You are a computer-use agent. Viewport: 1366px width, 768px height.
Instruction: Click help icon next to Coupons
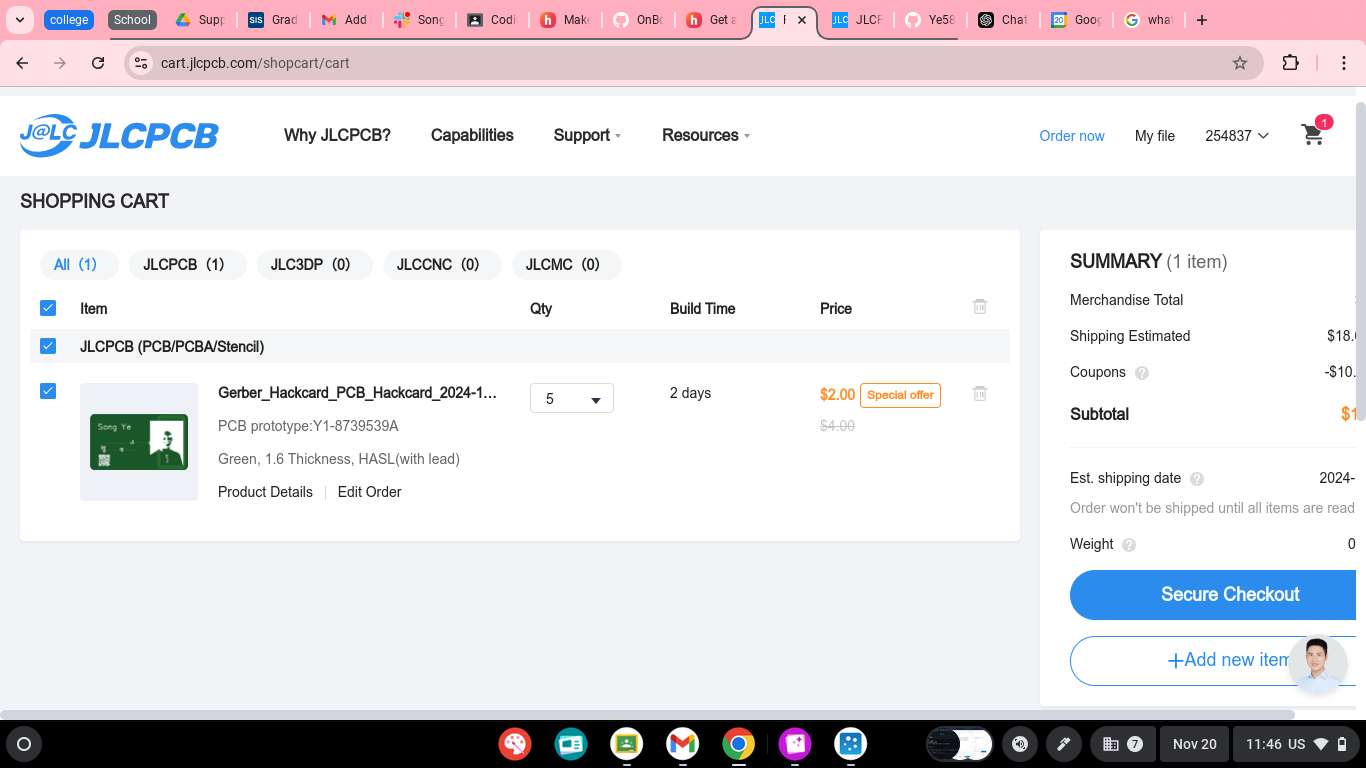(1142, 373)
